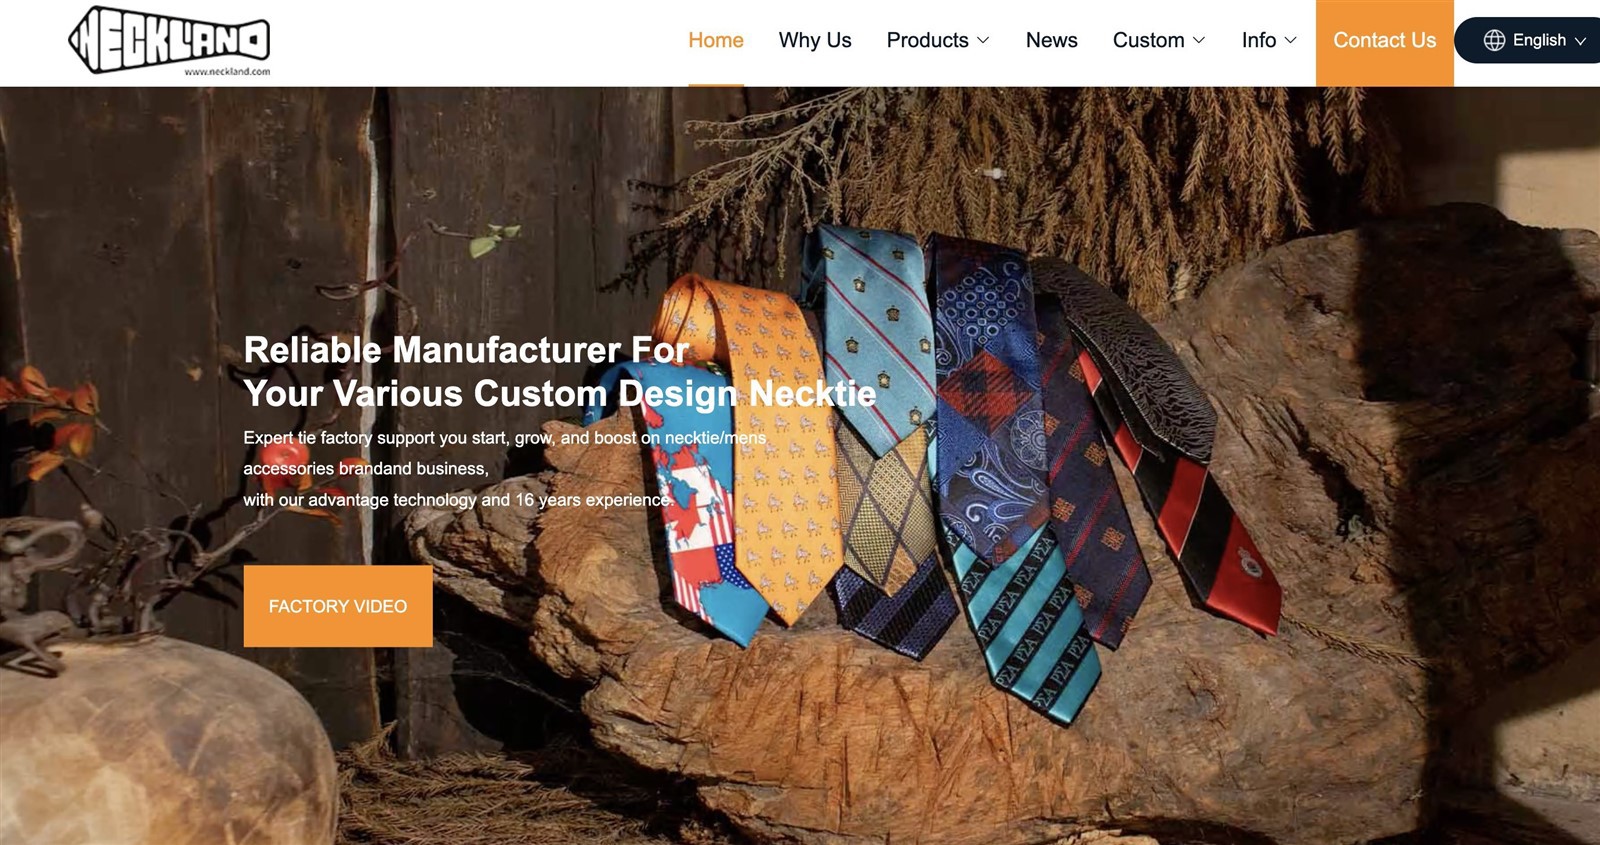Go to the Why Us page
Viewport: 1600px width, 845px height.
coord(815,40)
